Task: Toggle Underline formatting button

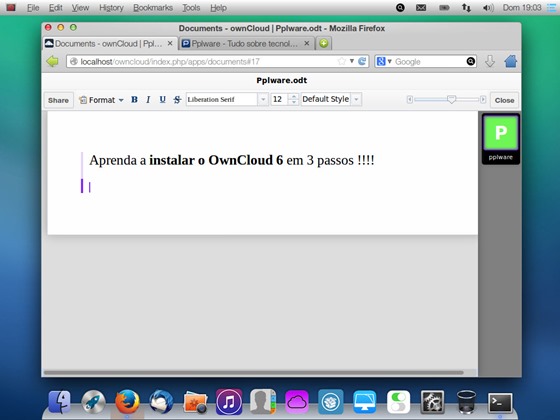Action: pos(162,100)
